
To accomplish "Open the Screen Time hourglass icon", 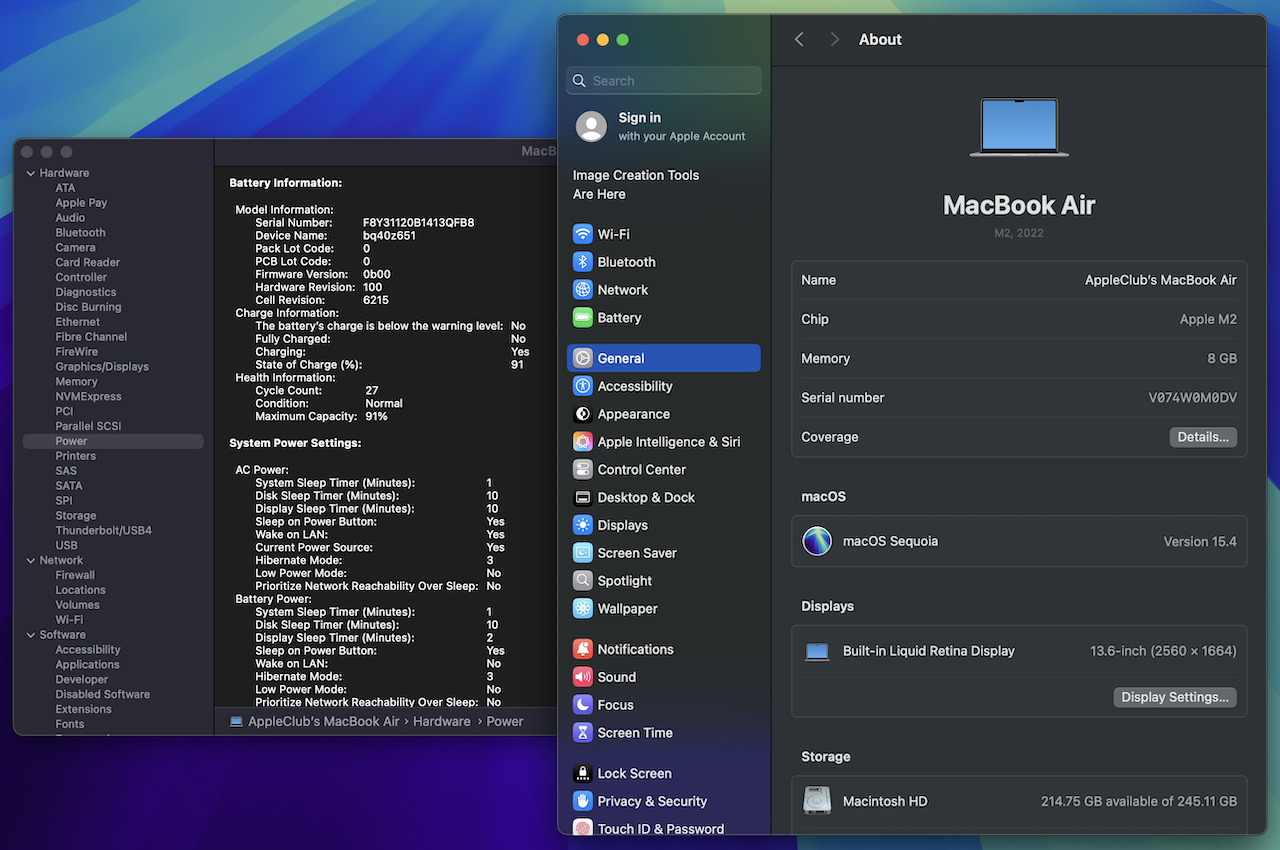I will 583,733.
